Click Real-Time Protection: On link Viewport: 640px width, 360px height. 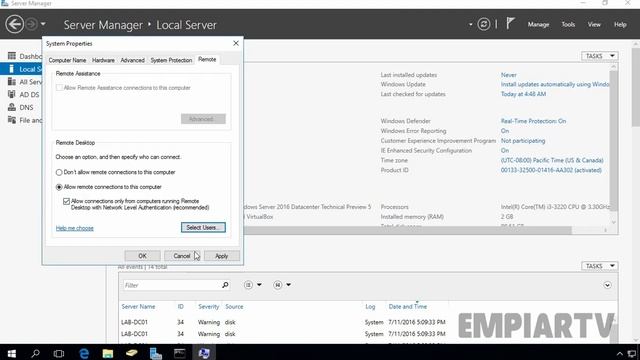pyautogui.click(x=533, y=121)
